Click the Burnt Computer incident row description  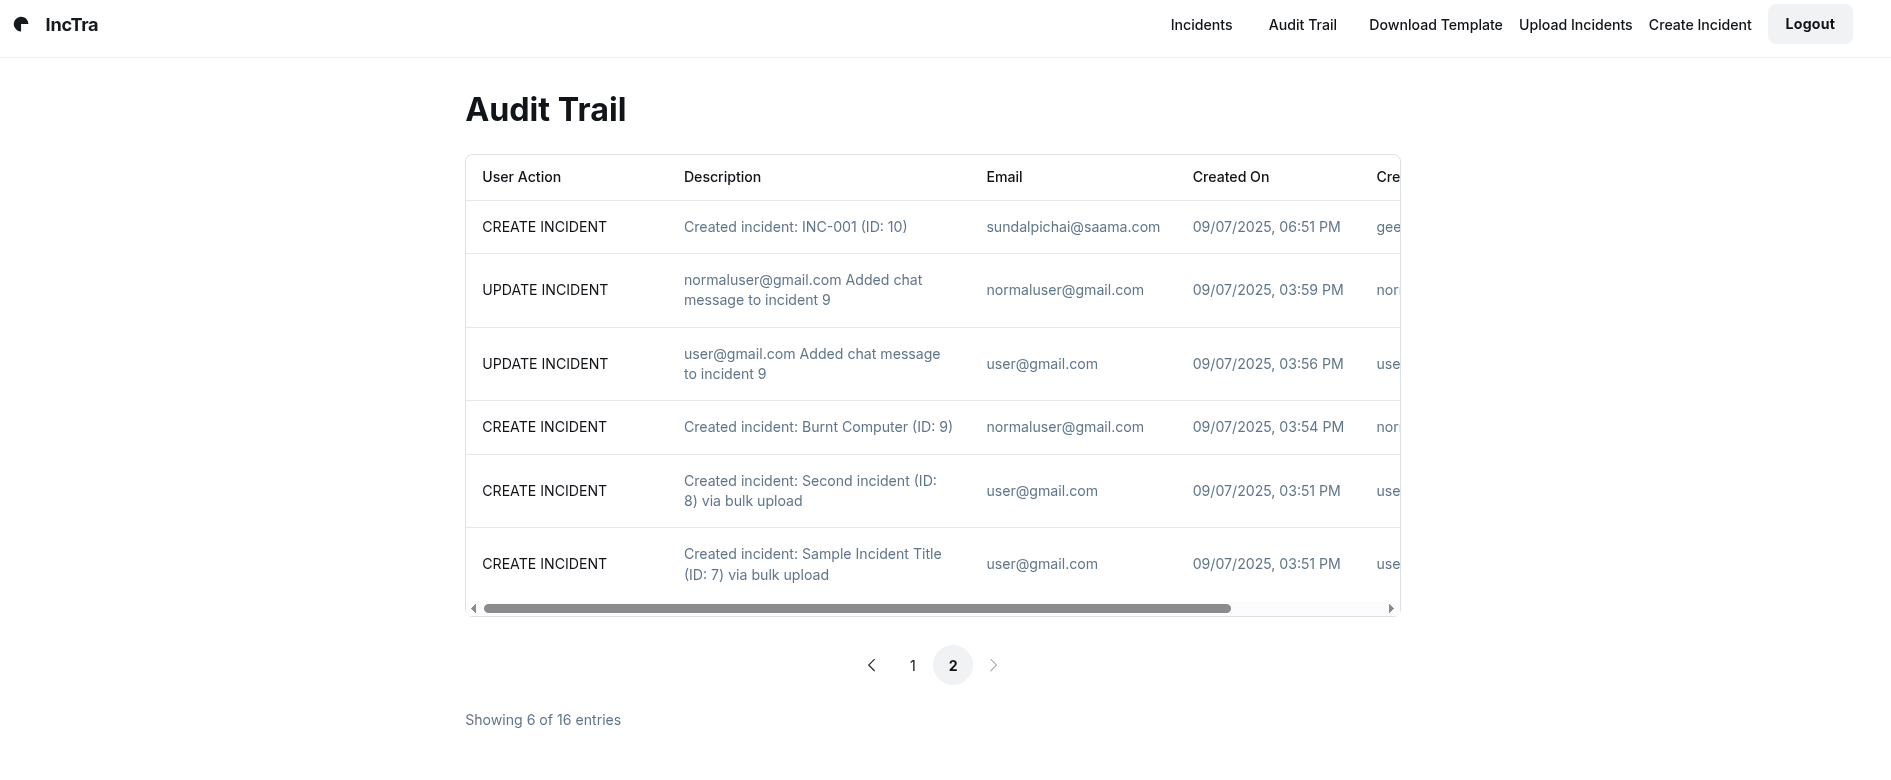[x=817, y=427]
